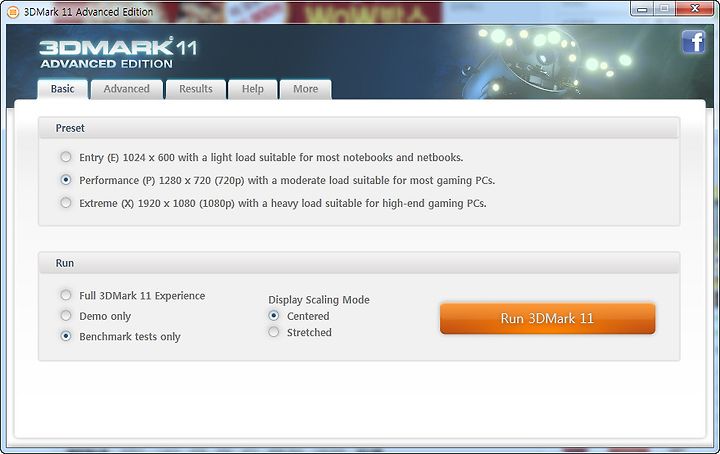Screen dimensions: 720x454
Task: Open the Help tab
Action: [253, 89]
